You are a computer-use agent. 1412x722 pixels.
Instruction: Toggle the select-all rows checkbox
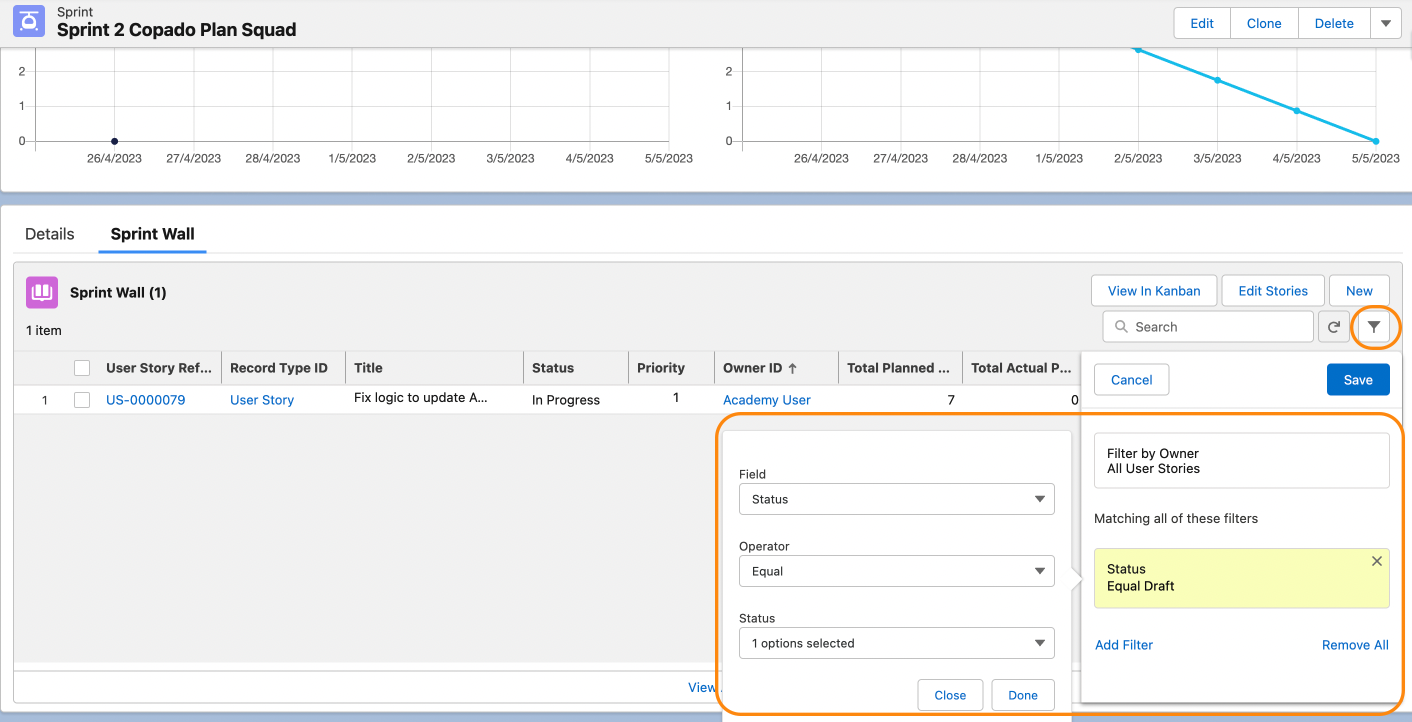pyautogui.click(x=82, y=368)
